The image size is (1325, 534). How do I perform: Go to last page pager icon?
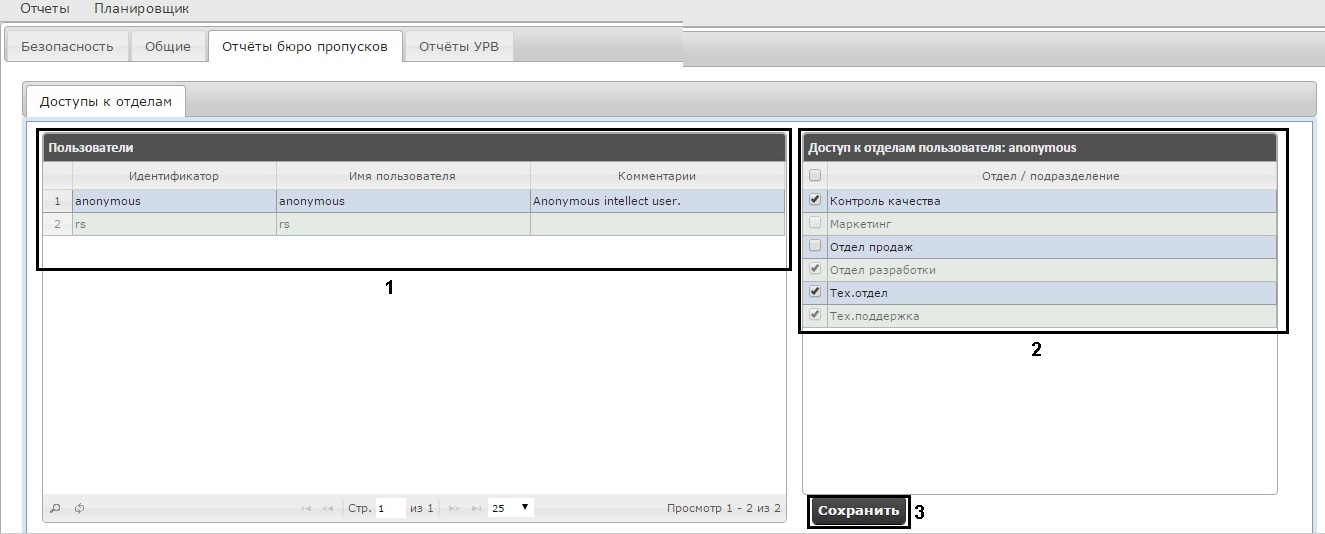(474, 509)
